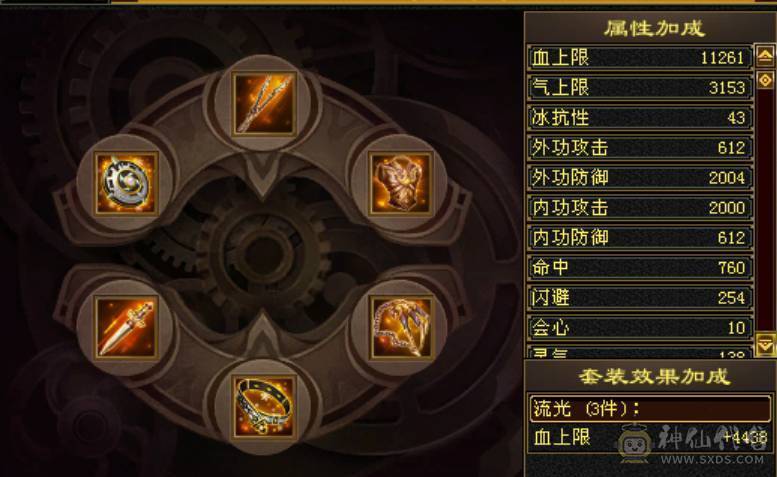Select the 气上限 3153 attribute row
Viewport: 777px width, 477px height.
640,88
